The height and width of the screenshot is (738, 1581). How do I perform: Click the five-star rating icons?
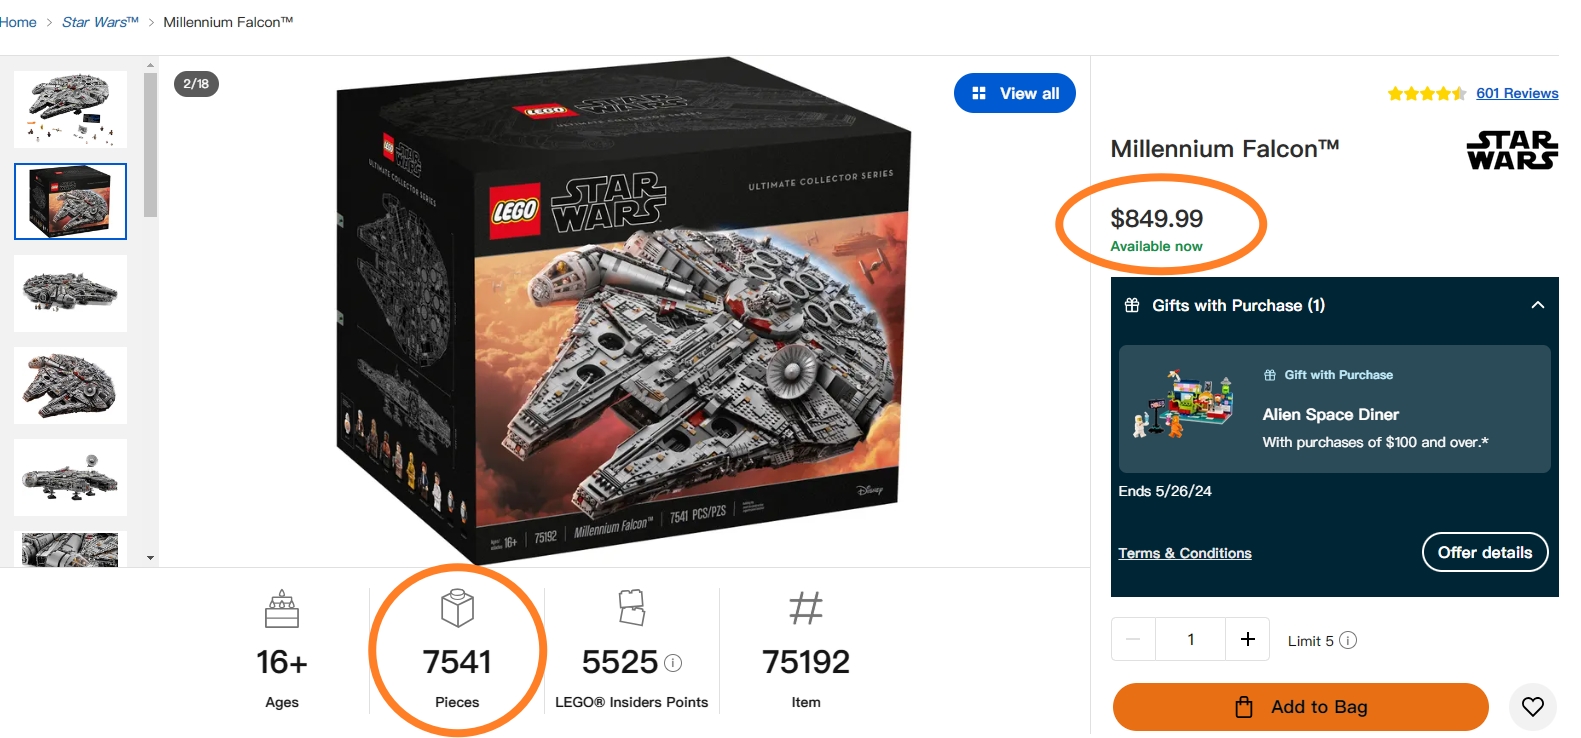click(x=1426, y=94)
